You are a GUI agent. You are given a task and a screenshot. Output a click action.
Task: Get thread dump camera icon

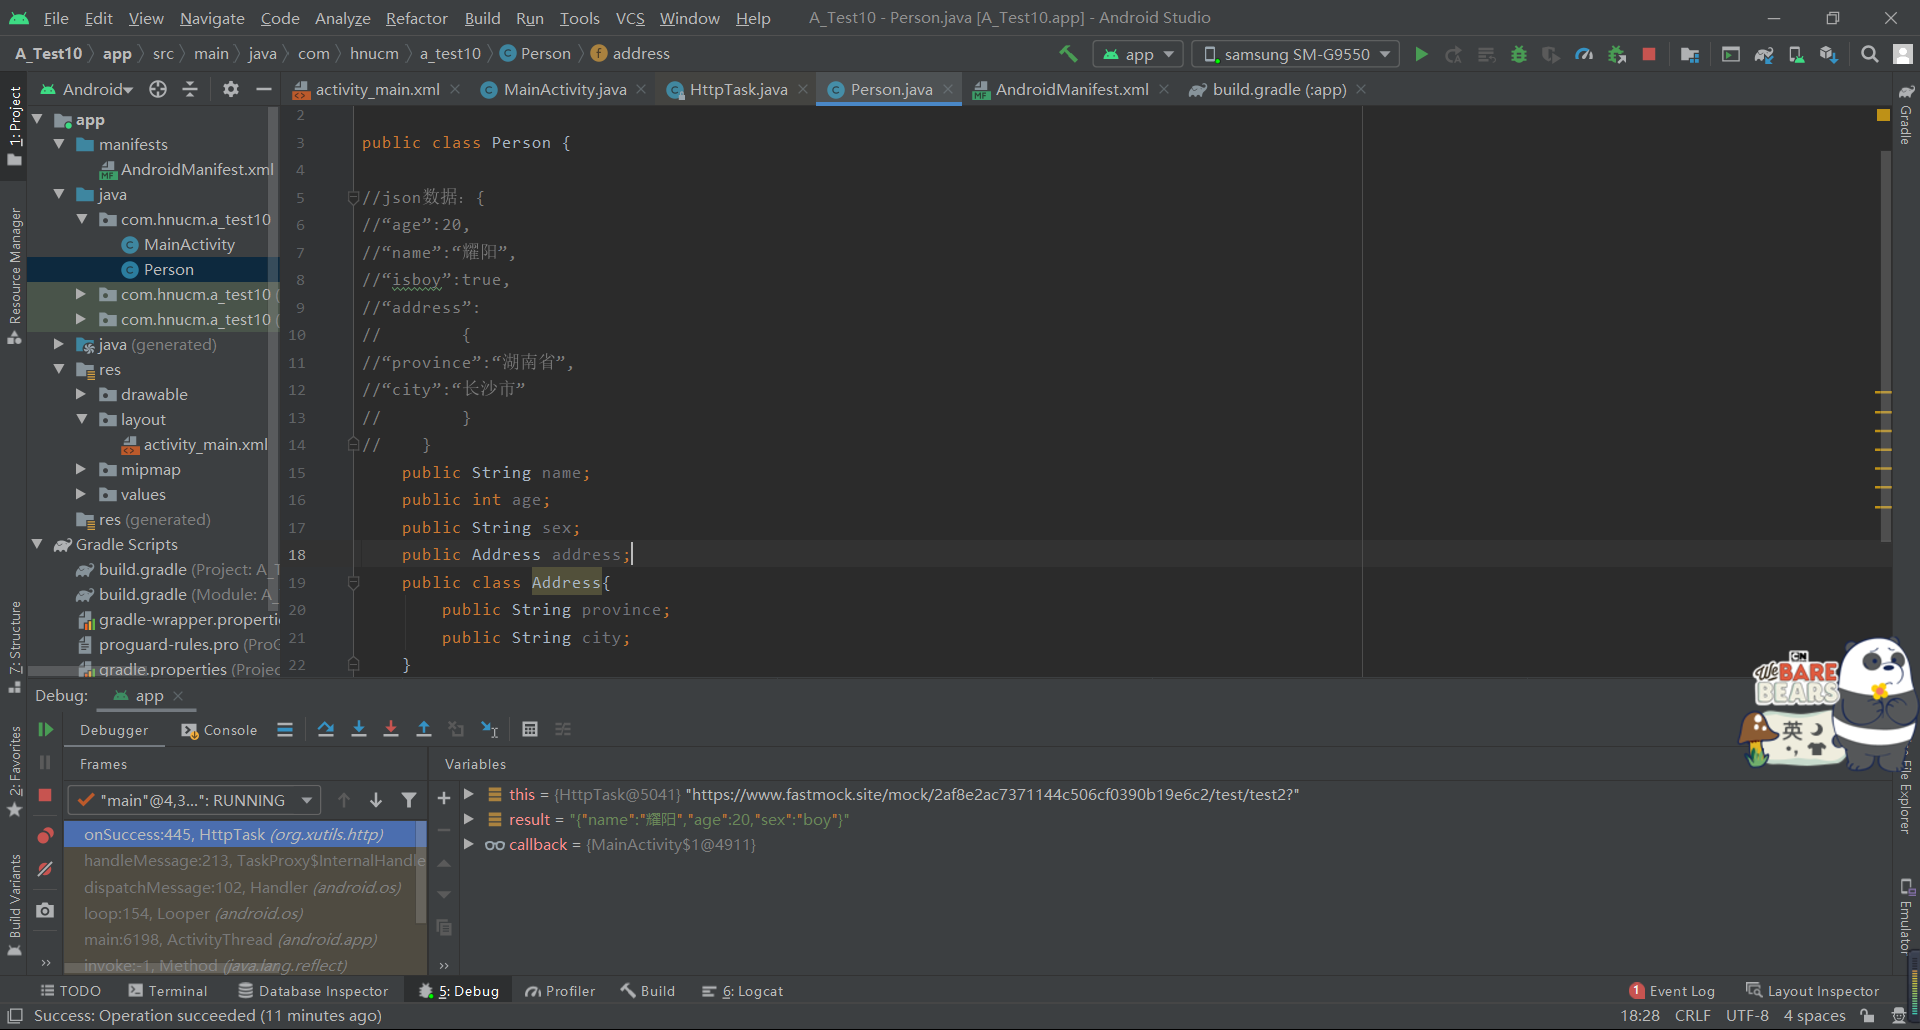coord(45,910)
